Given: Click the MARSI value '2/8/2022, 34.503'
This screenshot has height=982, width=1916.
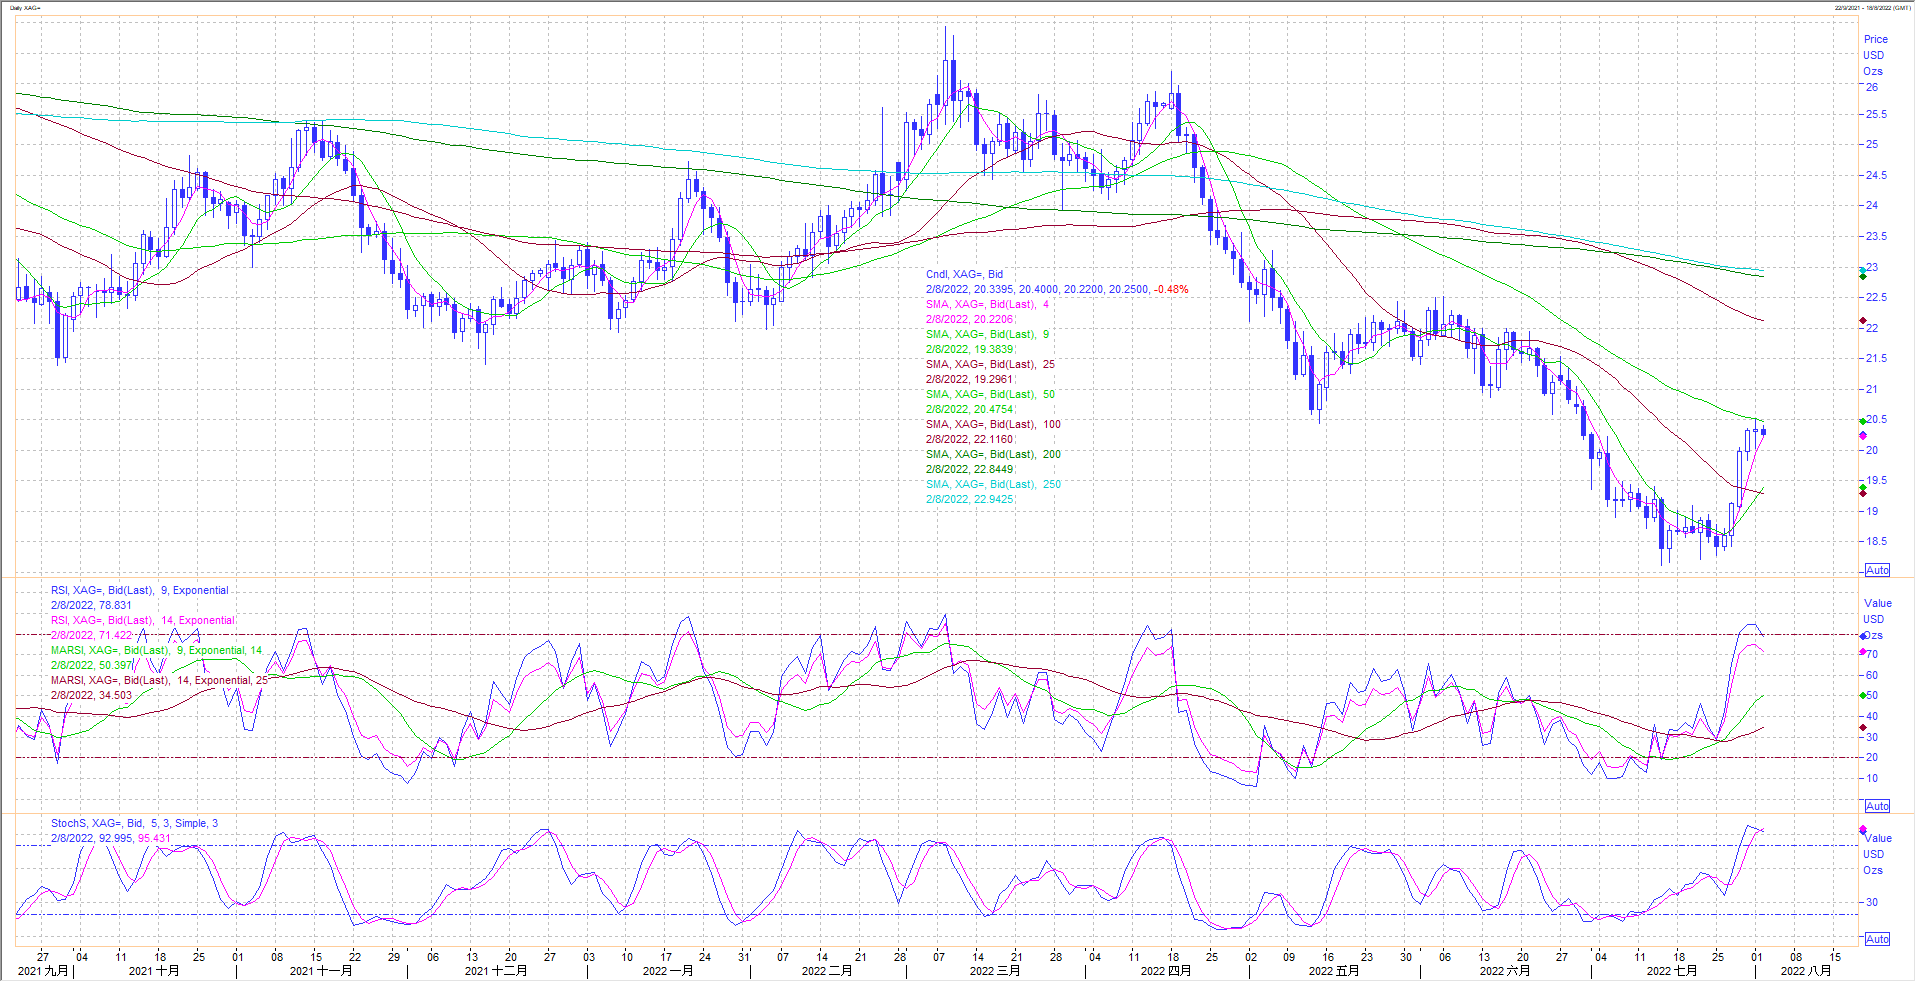Looking at the screenshot, I should (91, 695).
